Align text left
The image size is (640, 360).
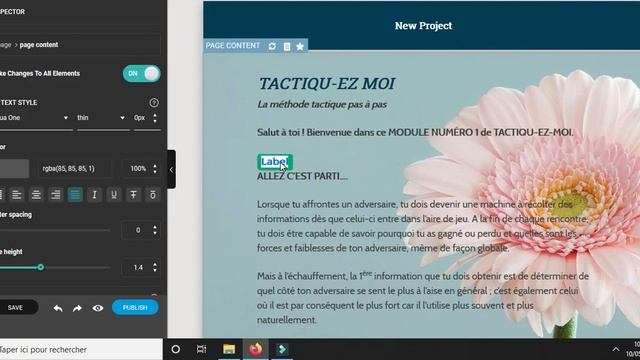[x=17, y=195]
